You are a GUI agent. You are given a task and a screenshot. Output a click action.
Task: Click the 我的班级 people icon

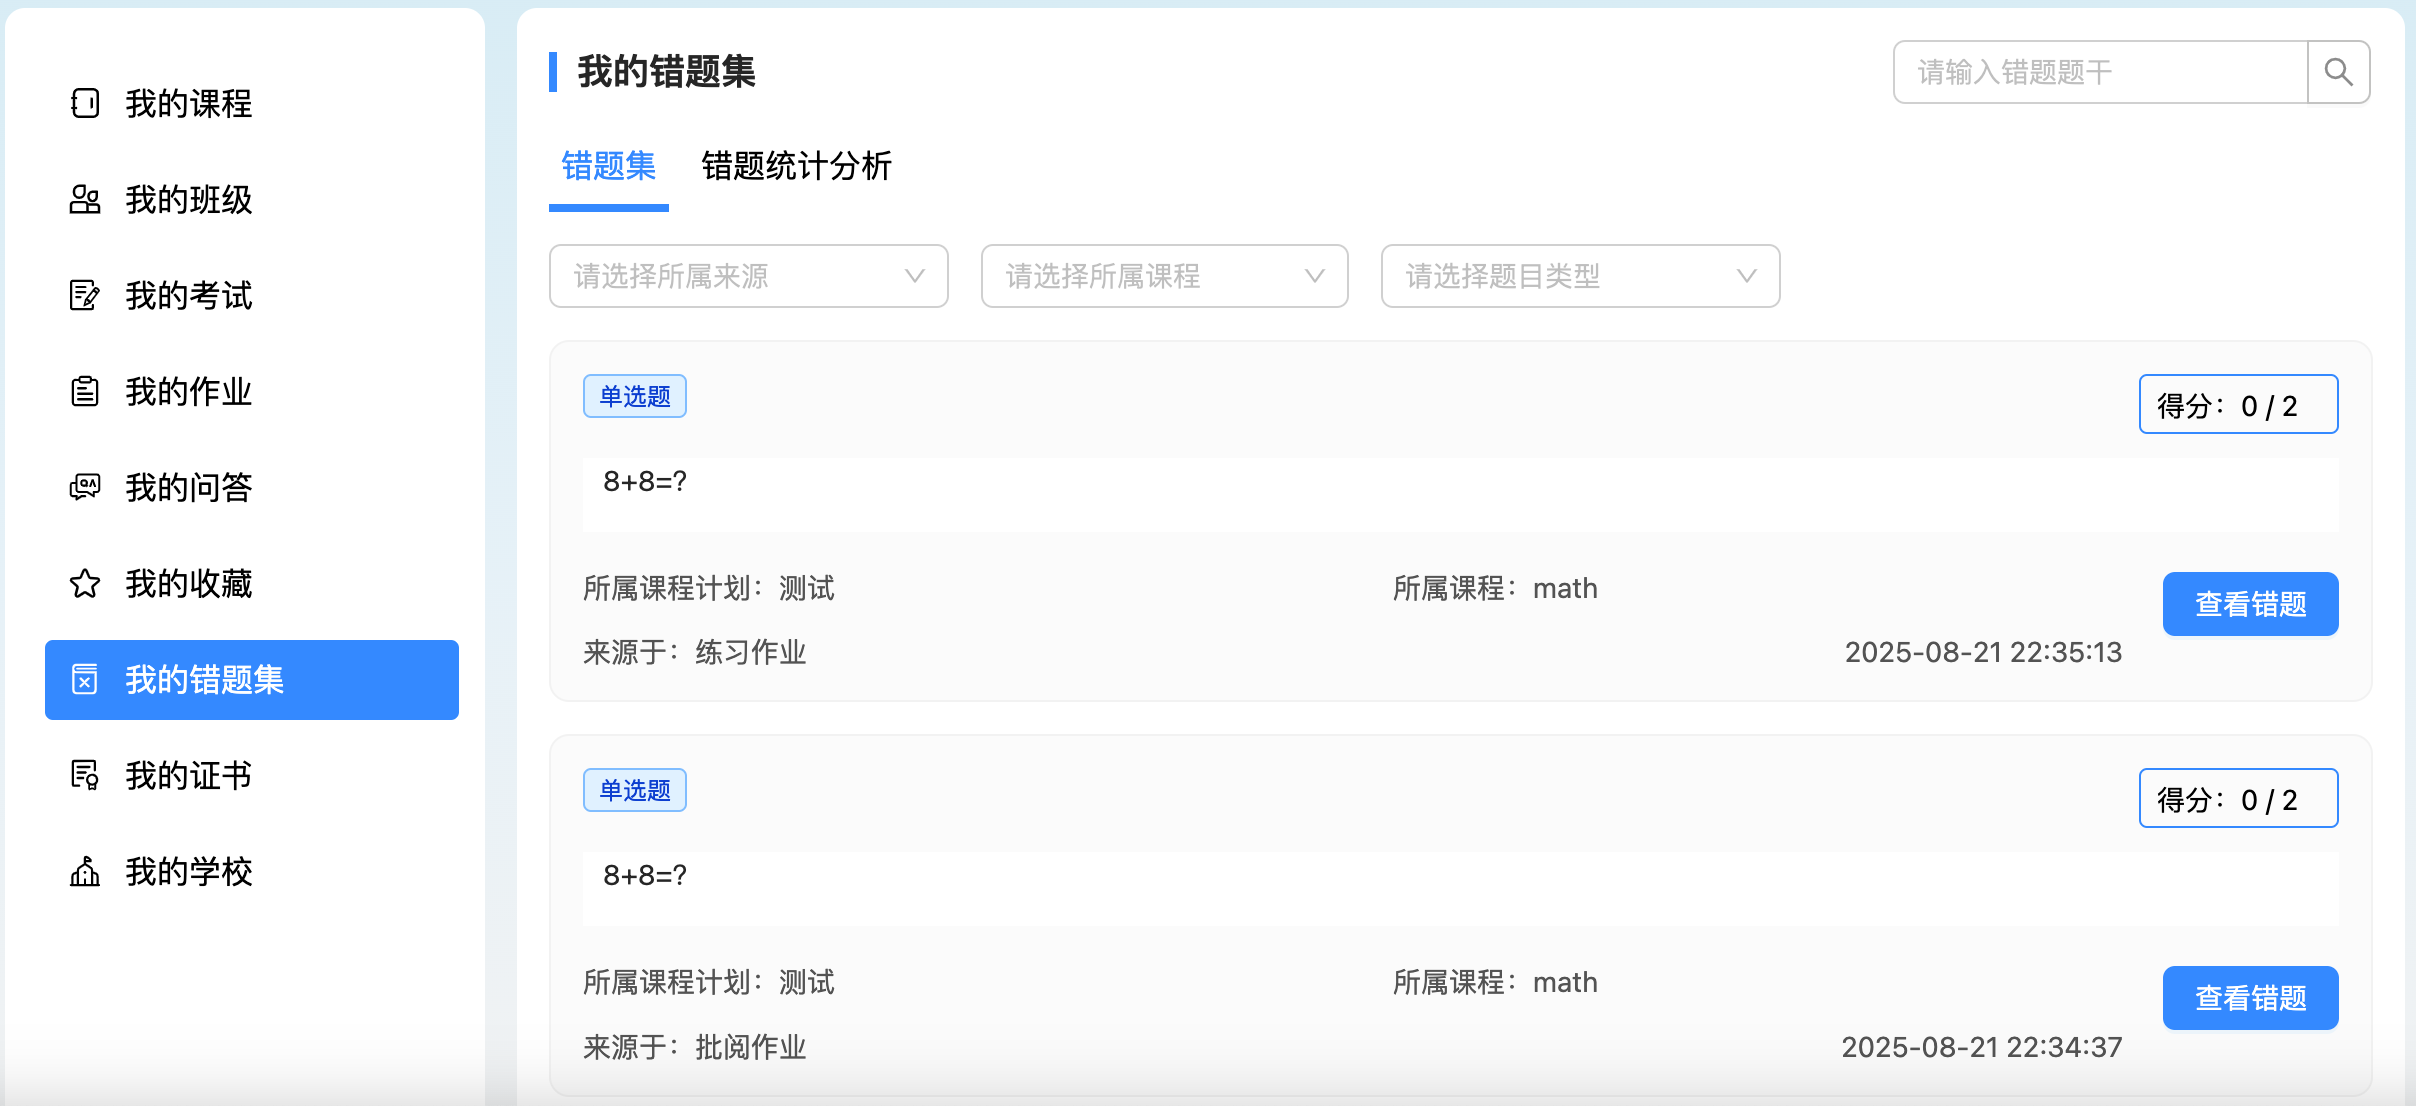point(85,199)
